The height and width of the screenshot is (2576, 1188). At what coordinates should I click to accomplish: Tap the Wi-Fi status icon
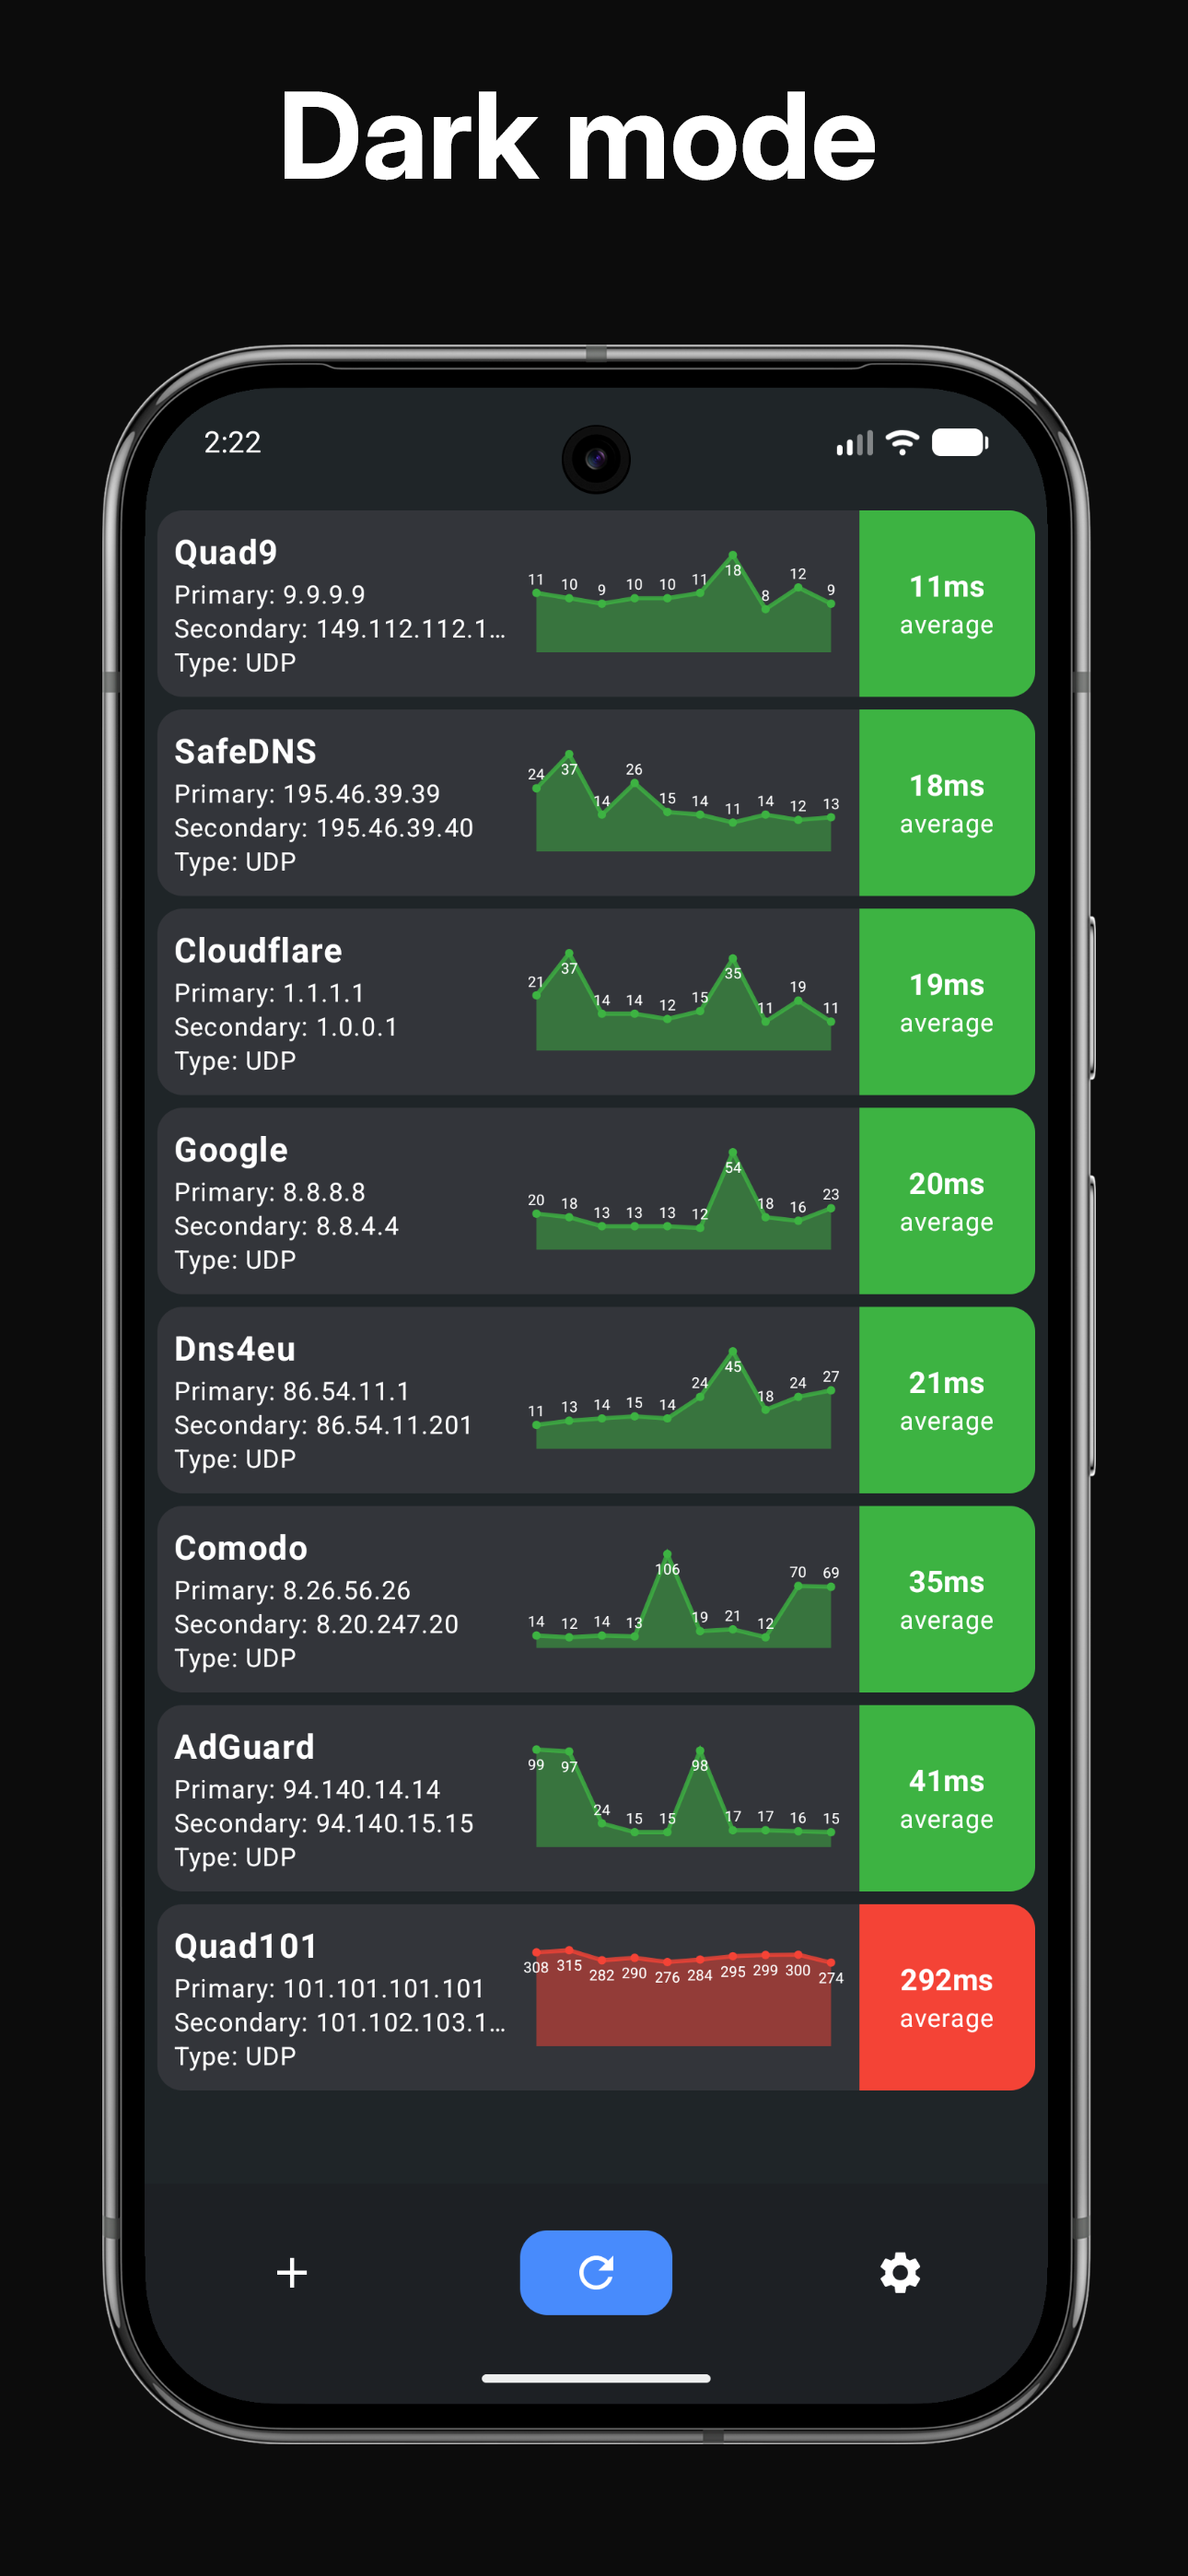(902, 442)
